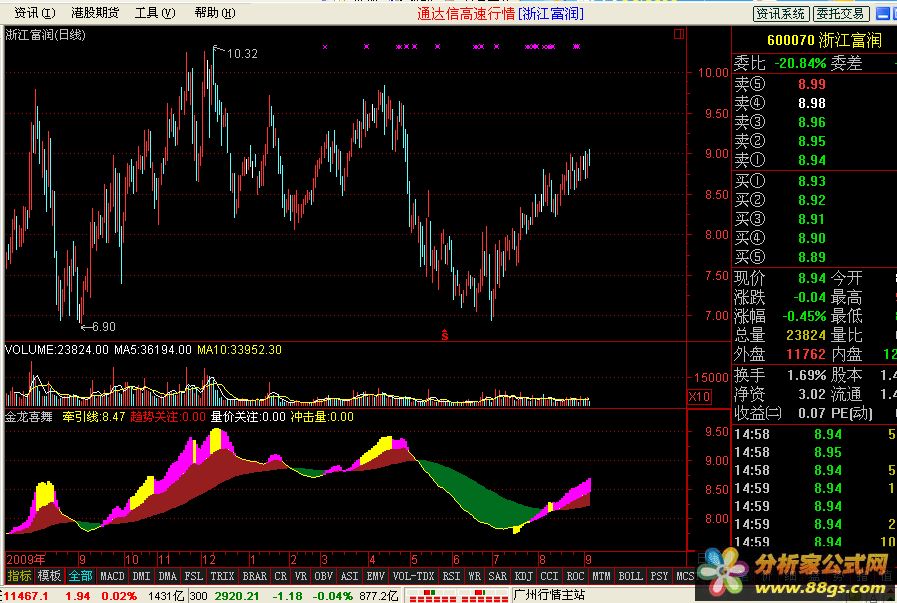Click the 冲击量:0.00 indicator value
Viewport: 897px width, 603px height.
click(322, 416)
